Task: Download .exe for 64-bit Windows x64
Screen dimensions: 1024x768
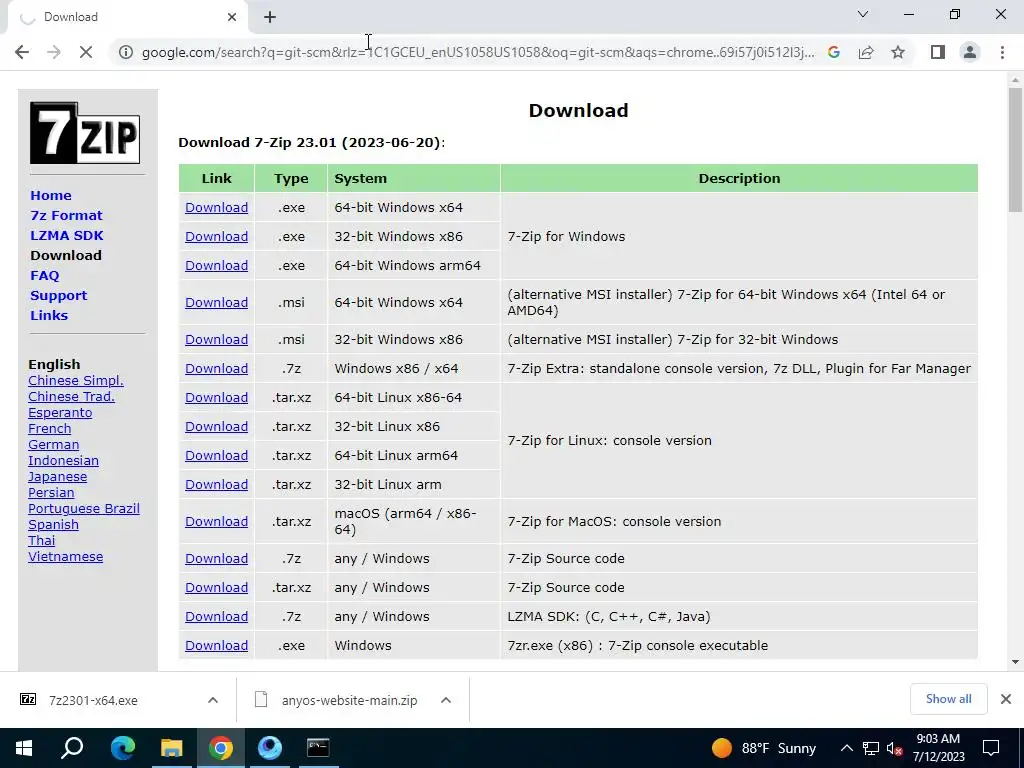Action: [x=216, y=207]
